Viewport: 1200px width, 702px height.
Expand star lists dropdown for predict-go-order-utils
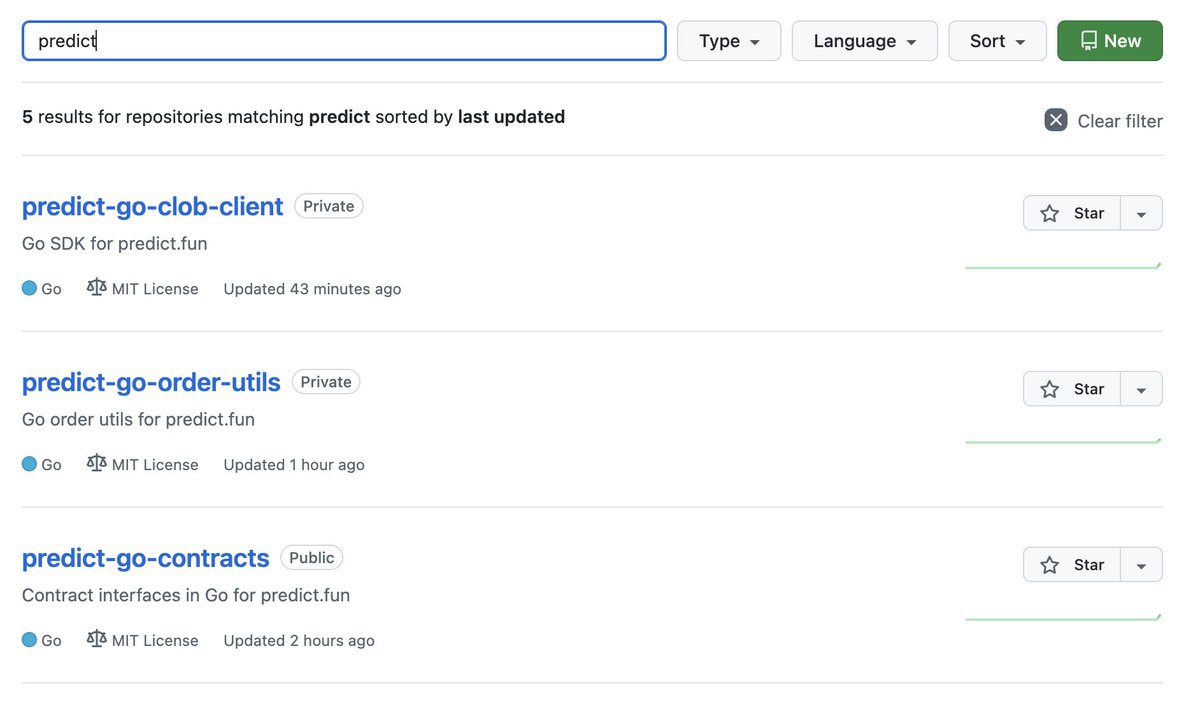point(1142,389)
